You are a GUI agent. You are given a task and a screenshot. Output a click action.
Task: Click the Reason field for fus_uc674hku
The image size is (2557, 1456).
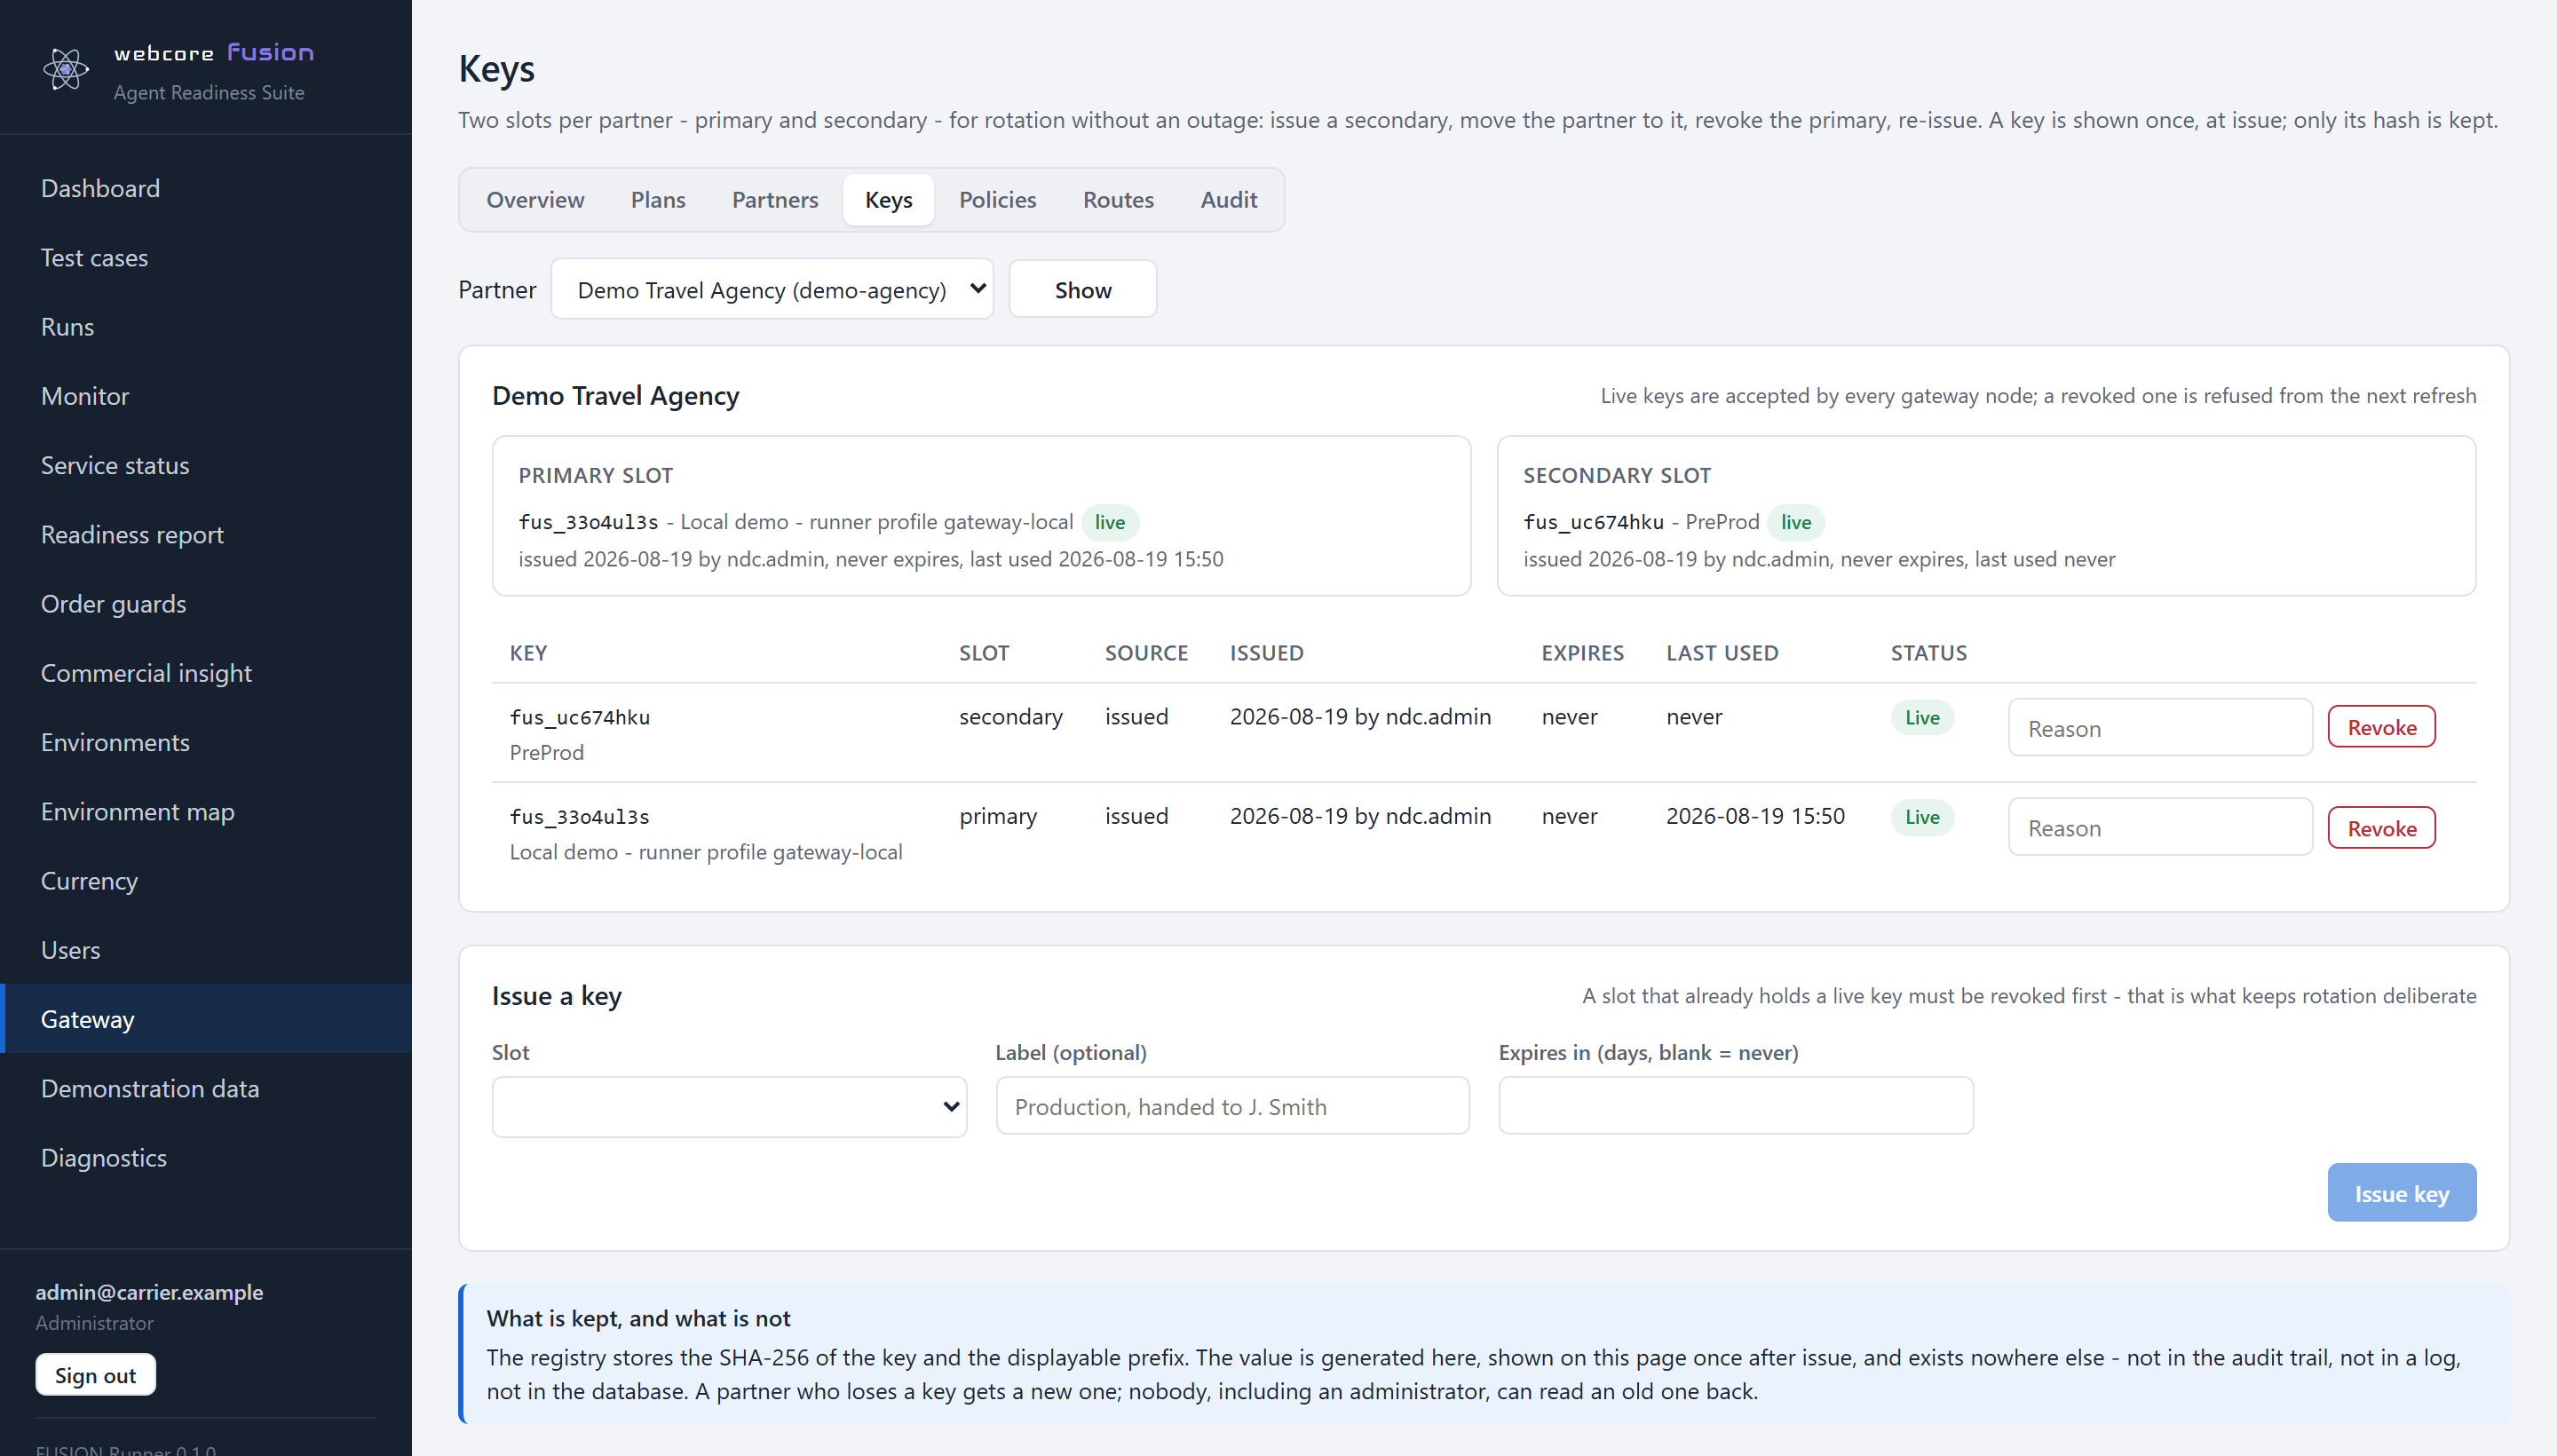click(x=2160, y=727)
